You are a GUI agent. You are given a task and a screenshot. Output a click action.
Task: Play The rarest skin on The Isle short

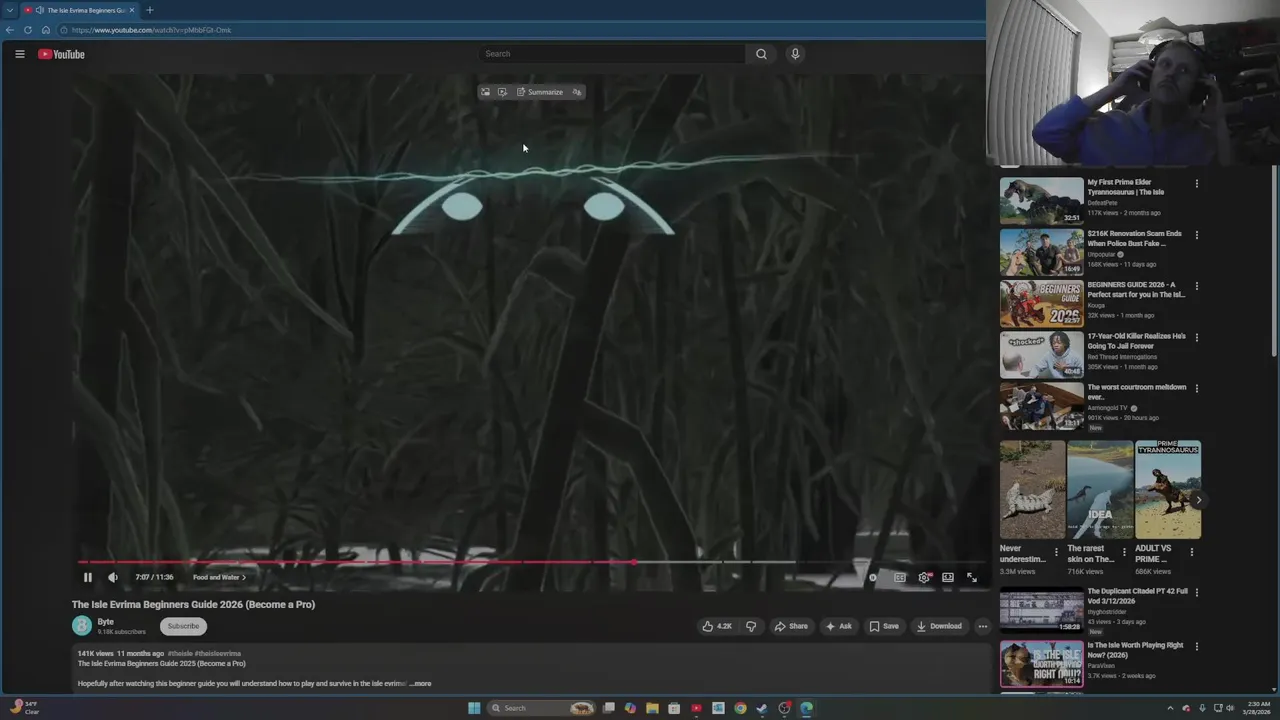[1100, 490]
